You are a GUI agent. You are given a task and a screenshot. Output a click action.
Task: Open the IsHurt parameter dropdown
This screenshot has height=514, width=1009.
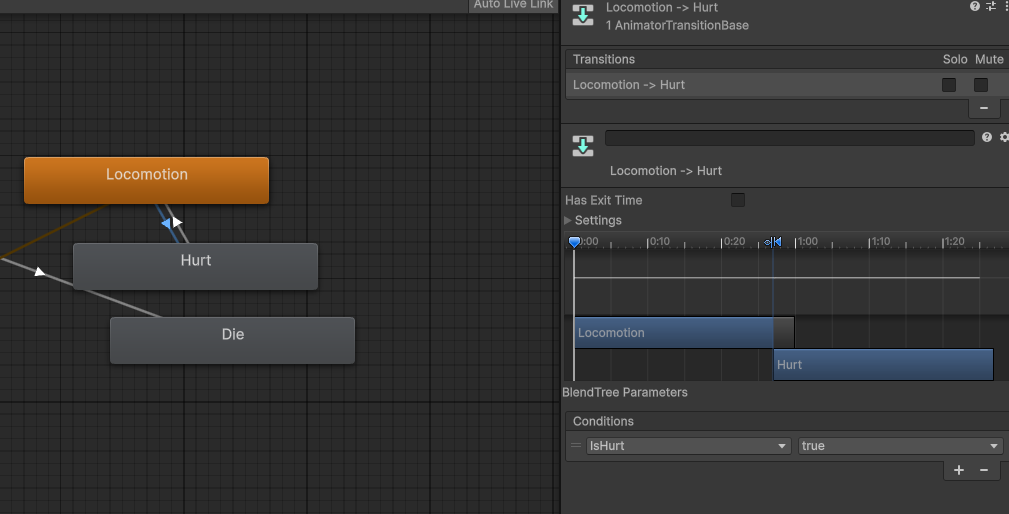[x=689, y=446]
